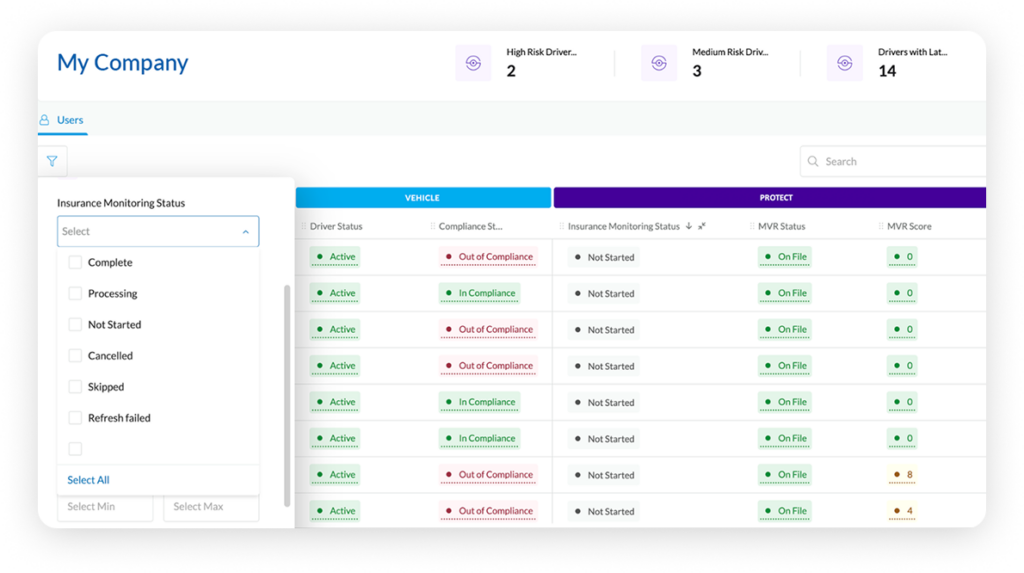The image size is (1024, 573).
Task: Click the drag handle on MVR Status column
Action: [x=750, y=227]
